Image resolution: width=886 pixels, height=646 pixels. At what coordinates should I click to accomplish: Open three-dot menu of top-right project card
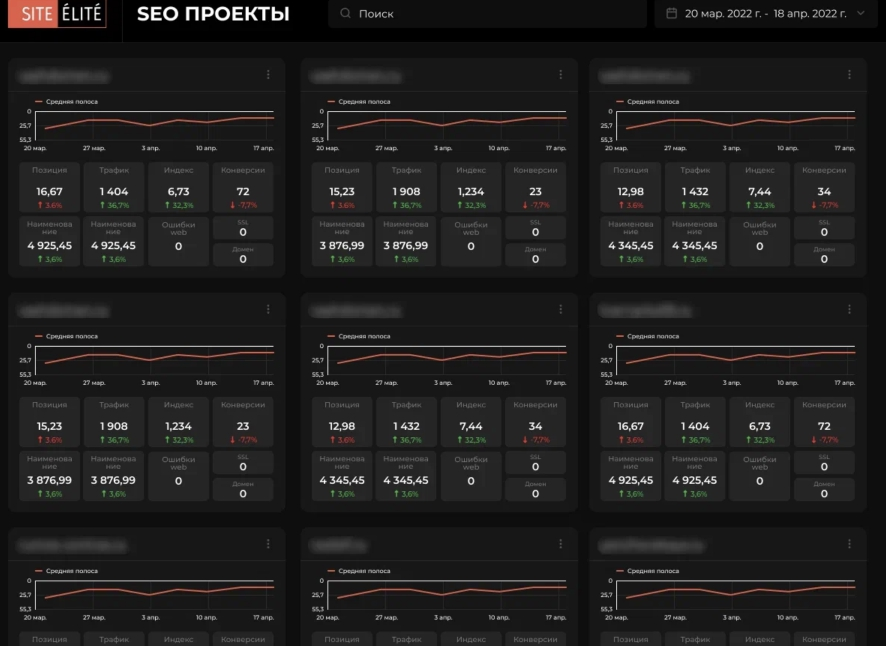tap(849, 75)
